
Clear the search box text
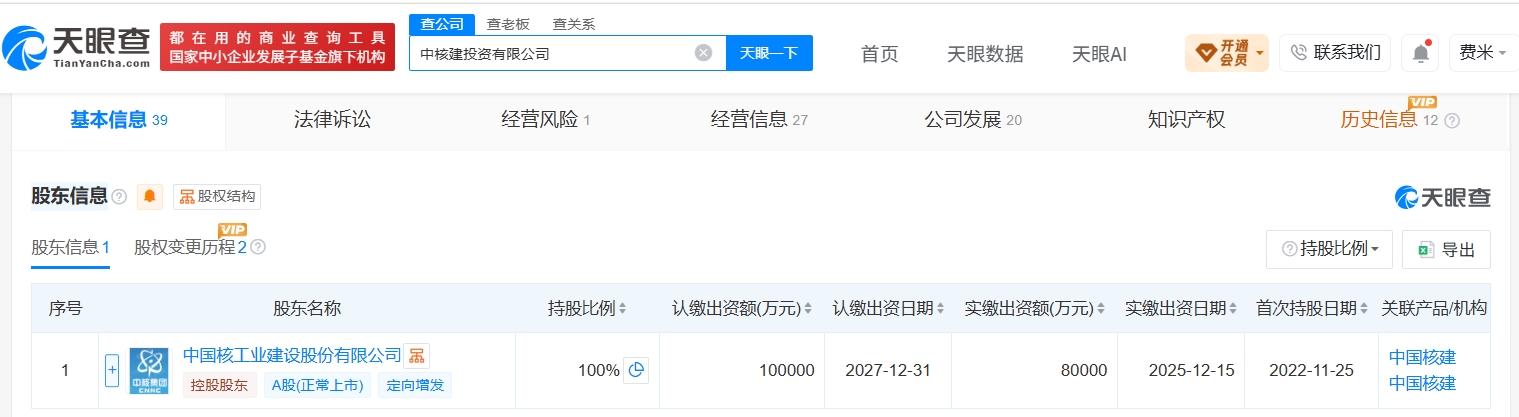point(704,53)
